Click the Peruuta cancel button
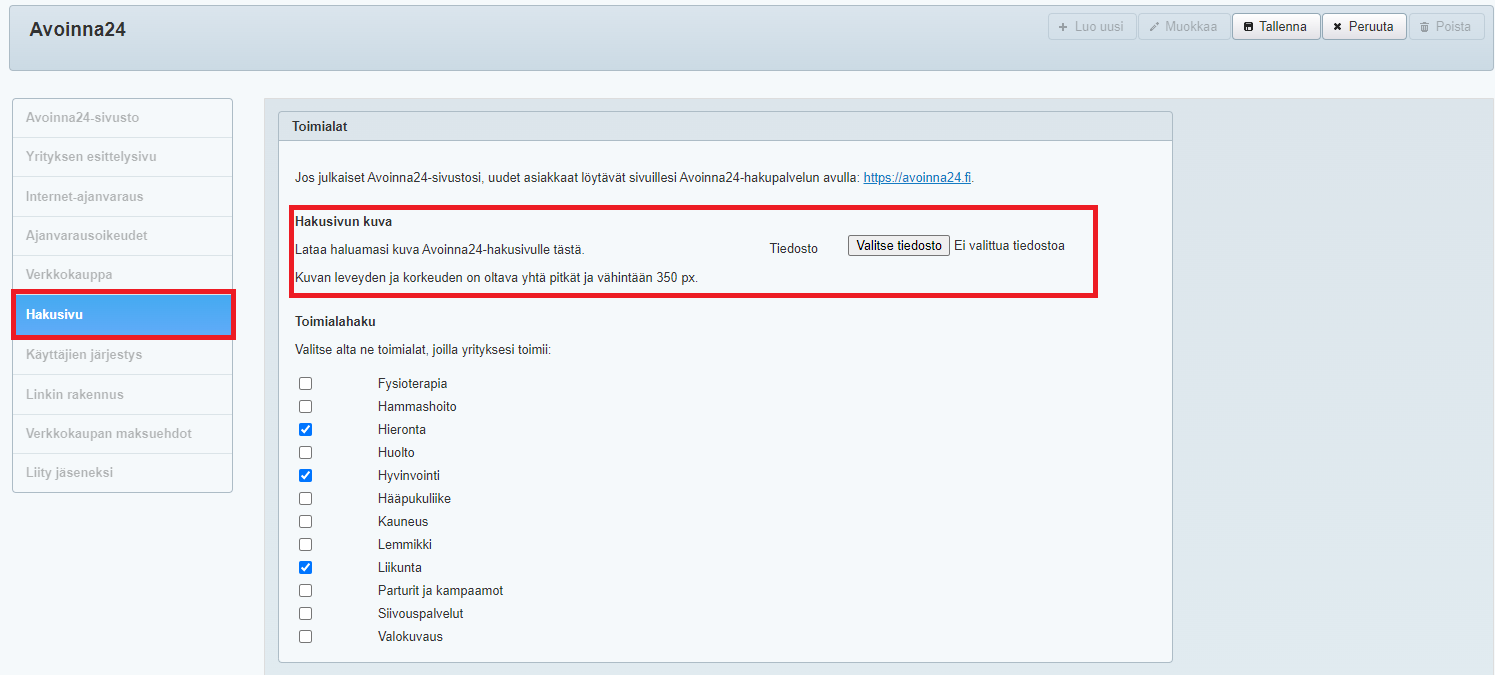Viewport: 1495px width, 675px height. click(x=1363, y=27)
